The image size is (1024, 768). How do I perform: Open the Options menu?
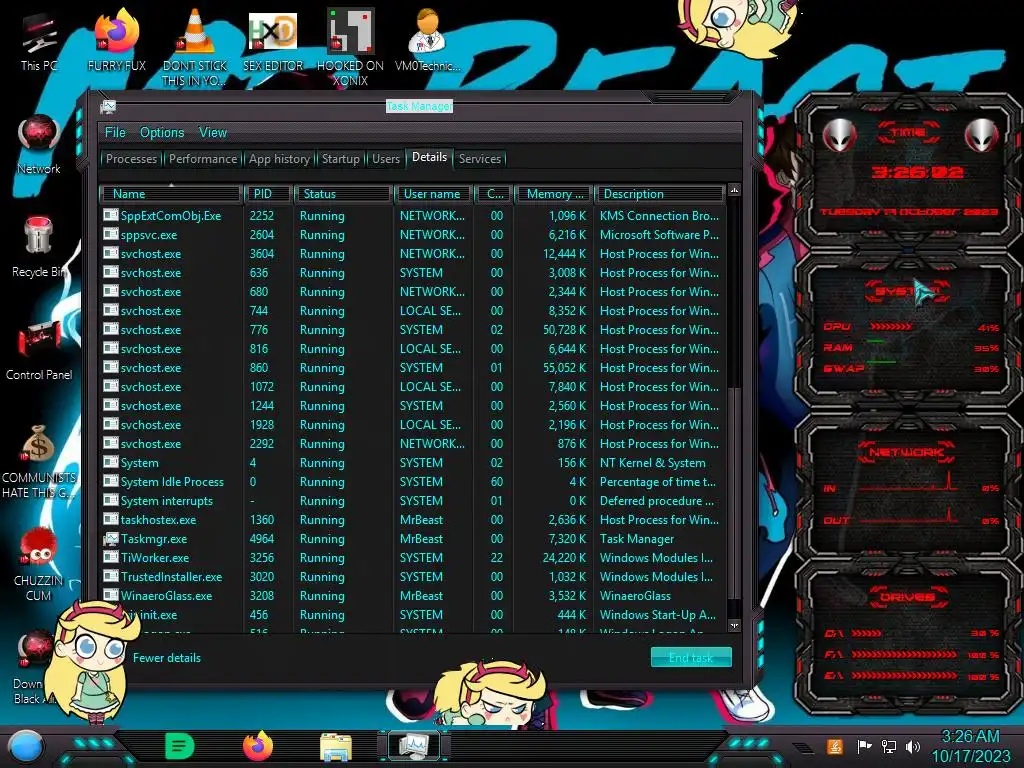[162, 133]
